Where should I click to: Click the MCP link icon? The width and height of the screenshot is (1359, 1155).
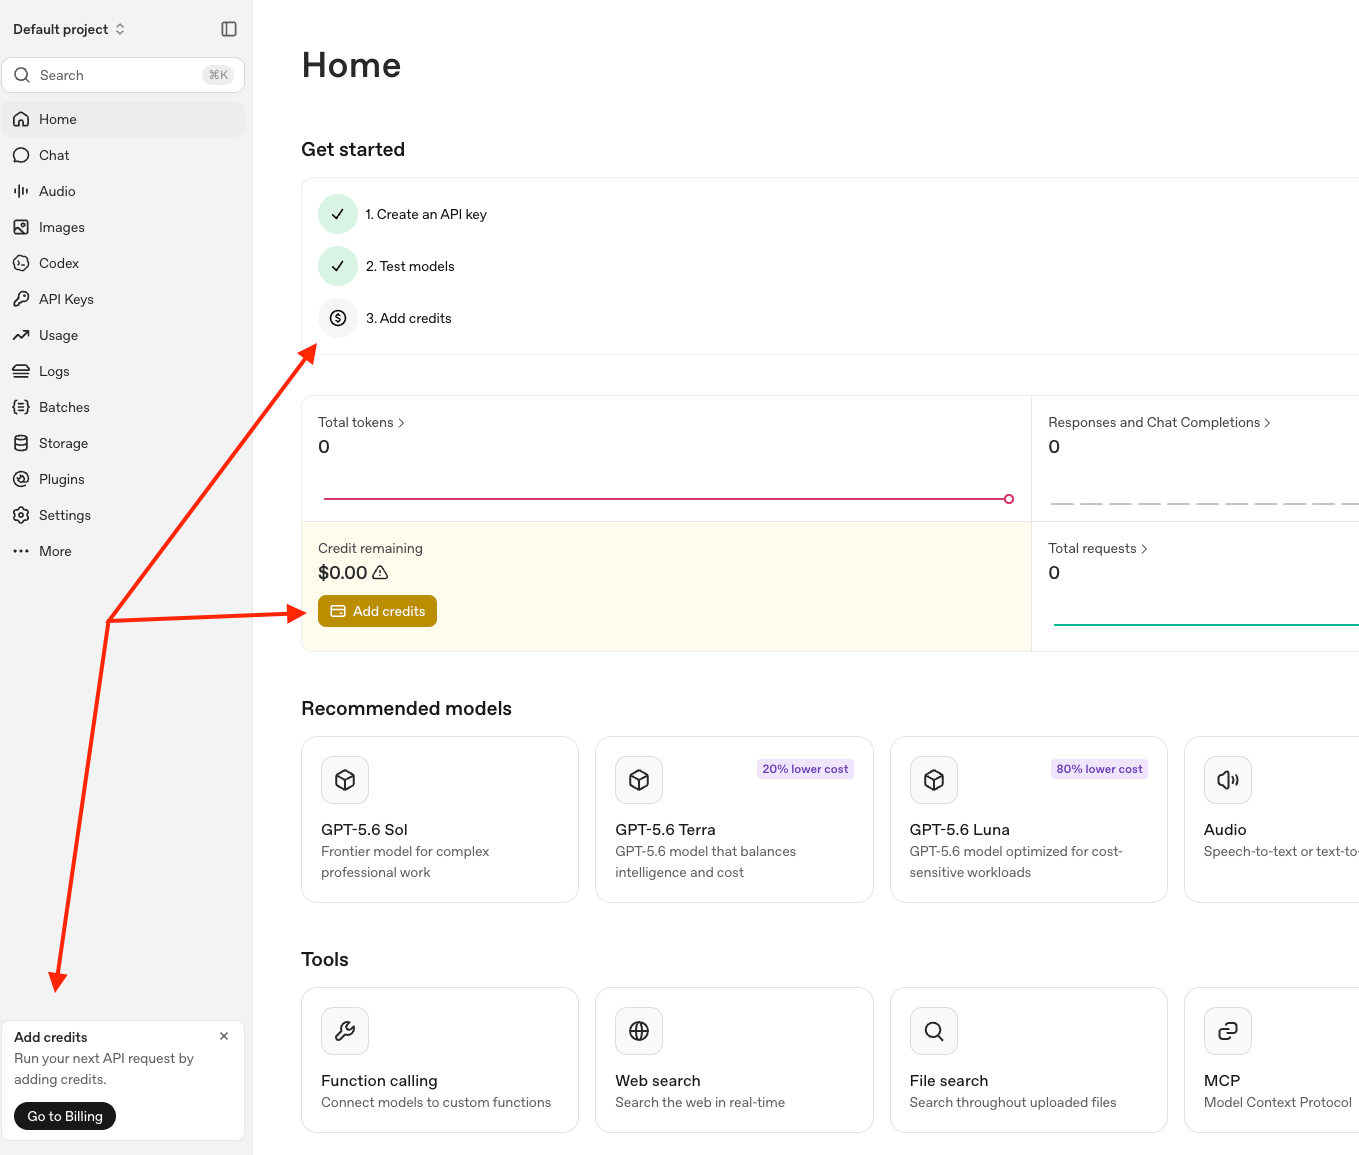pyautogui.click(x=1228, y=1031)
